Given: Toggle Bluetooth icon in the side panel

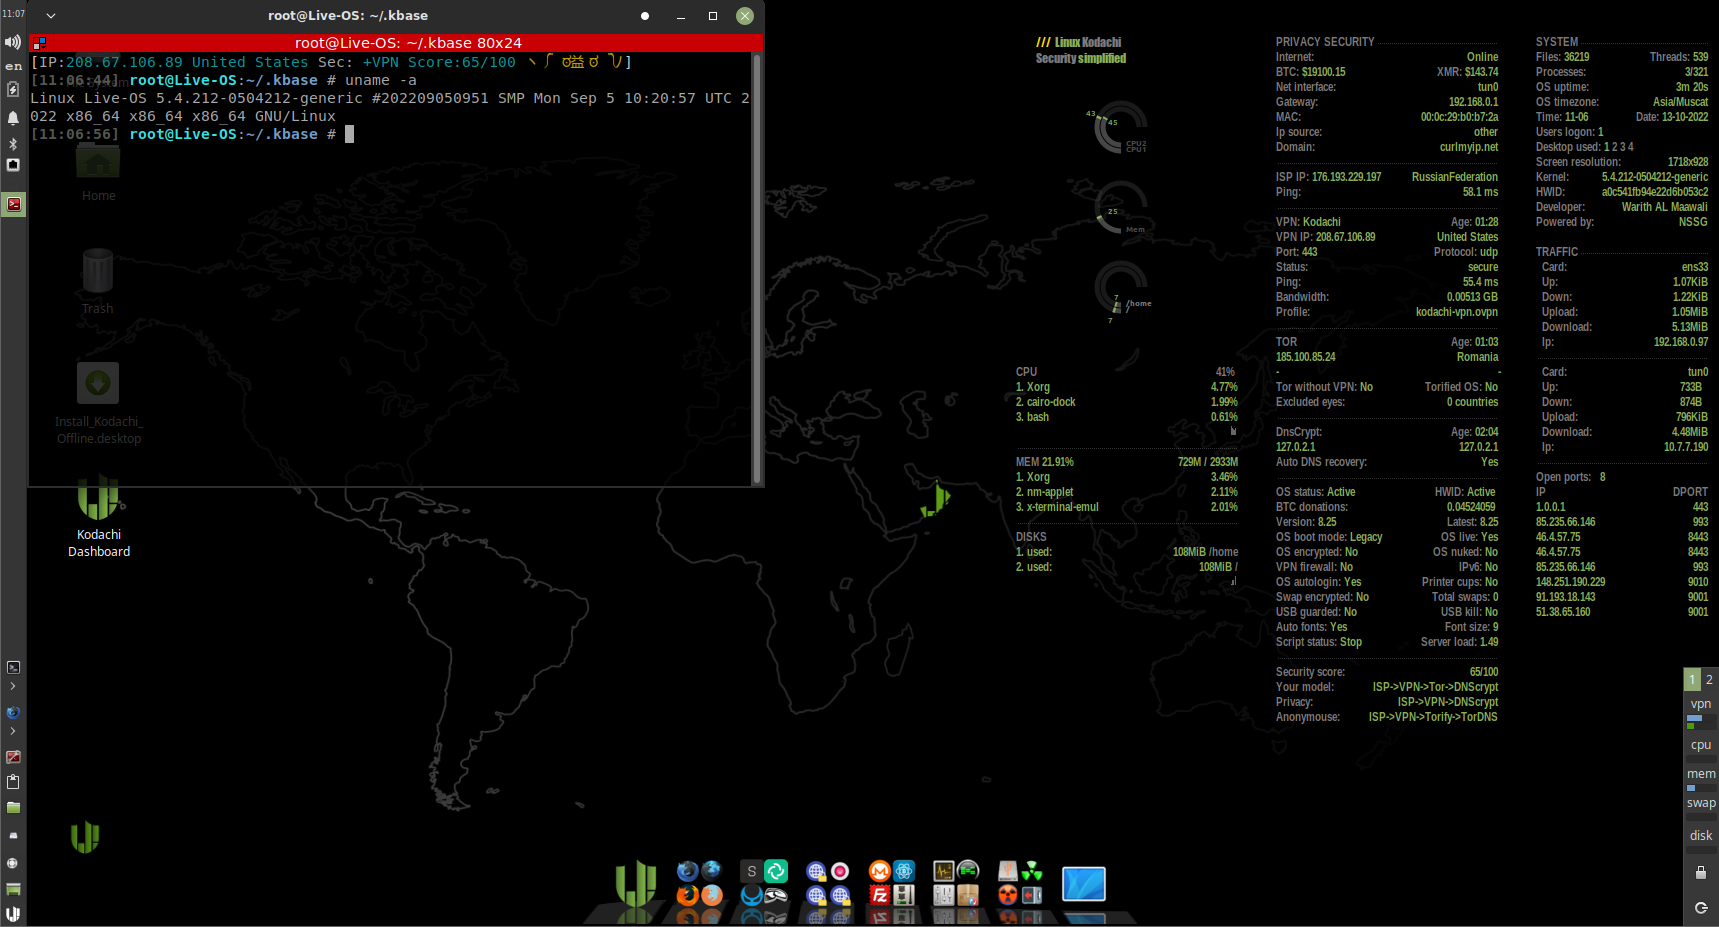Looking at the screenshot, I should [13, 143].
